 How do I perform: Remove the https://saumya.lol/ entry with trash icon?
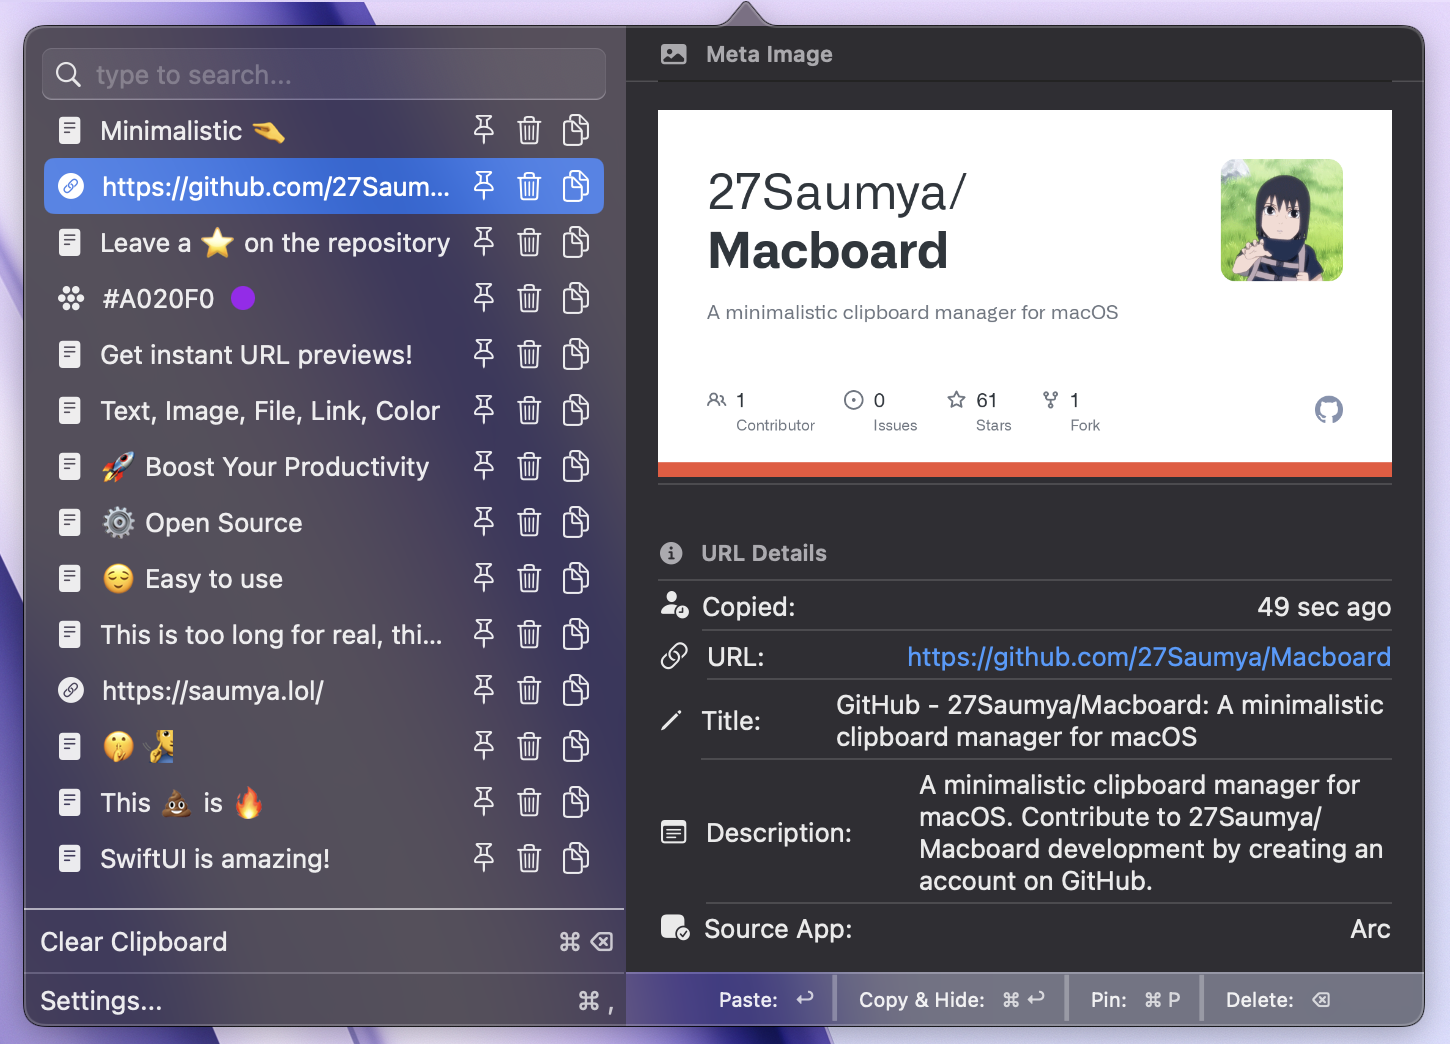[529, 690]
